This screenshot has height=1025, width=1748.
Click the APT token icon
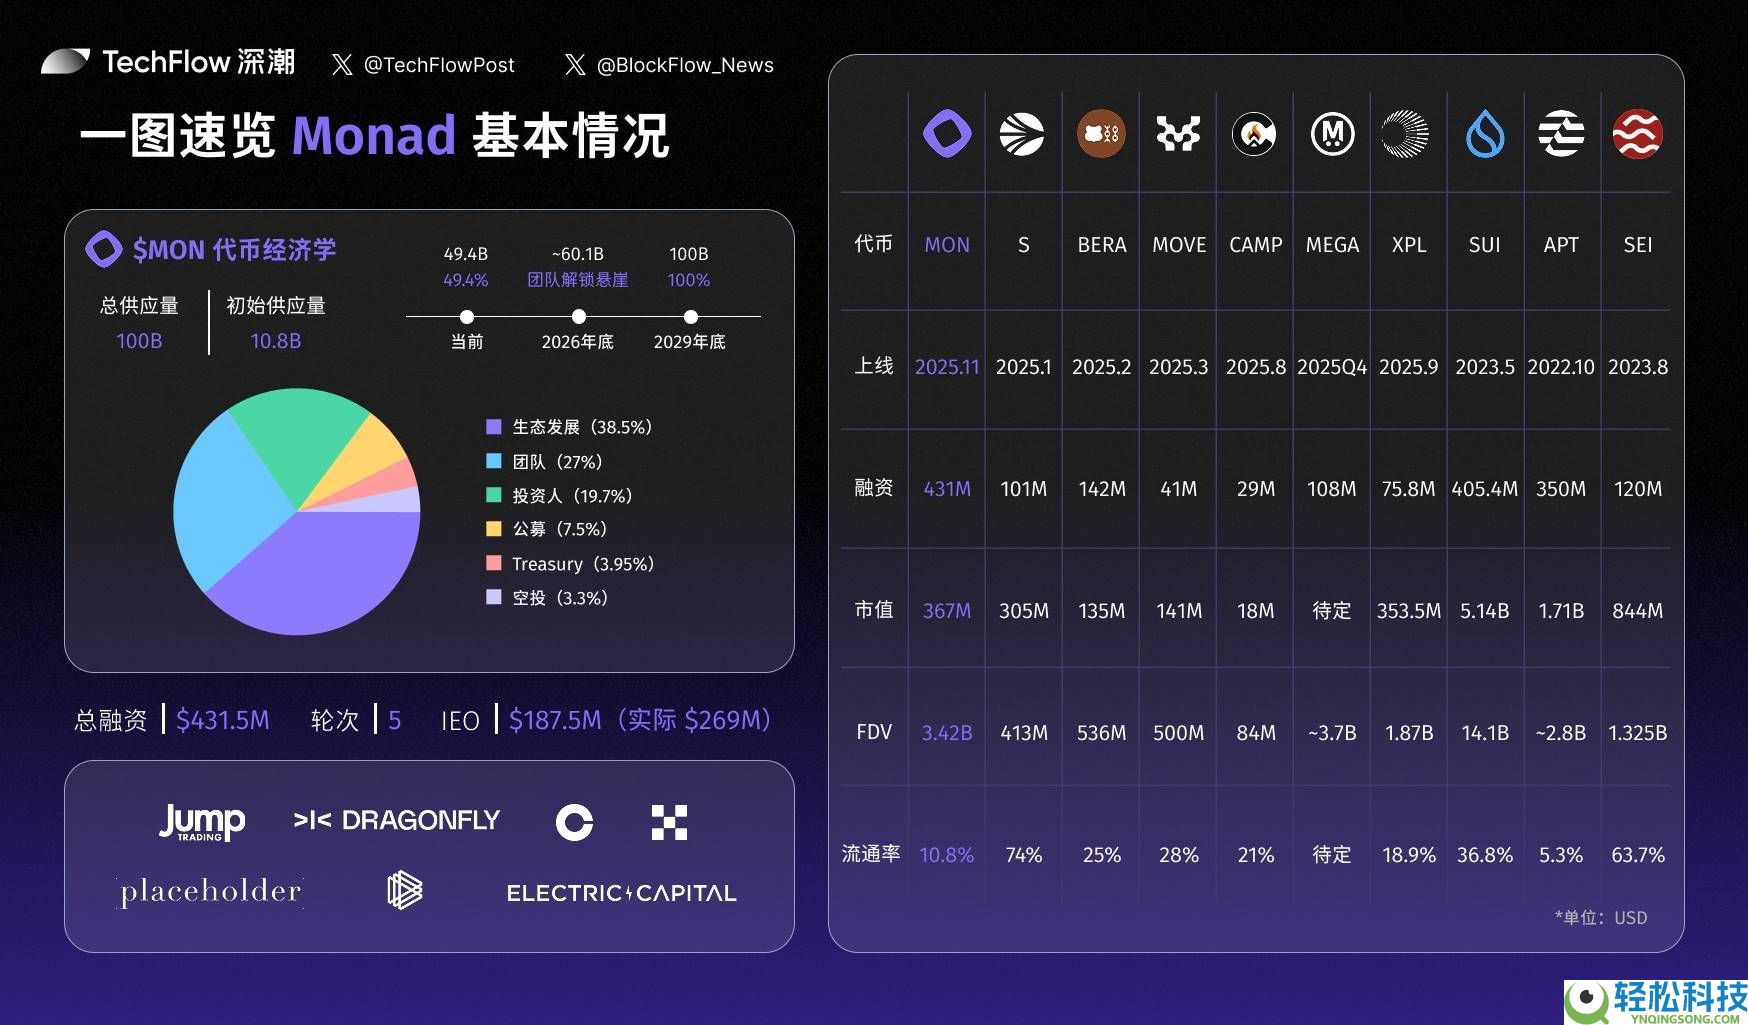pos(1561,133)
